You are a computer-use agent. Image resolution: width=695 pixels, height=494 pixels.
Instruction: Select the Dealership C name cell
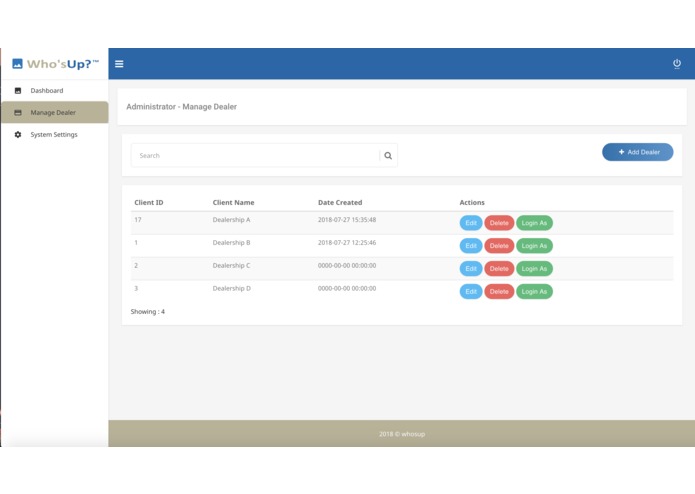[231, 265]
